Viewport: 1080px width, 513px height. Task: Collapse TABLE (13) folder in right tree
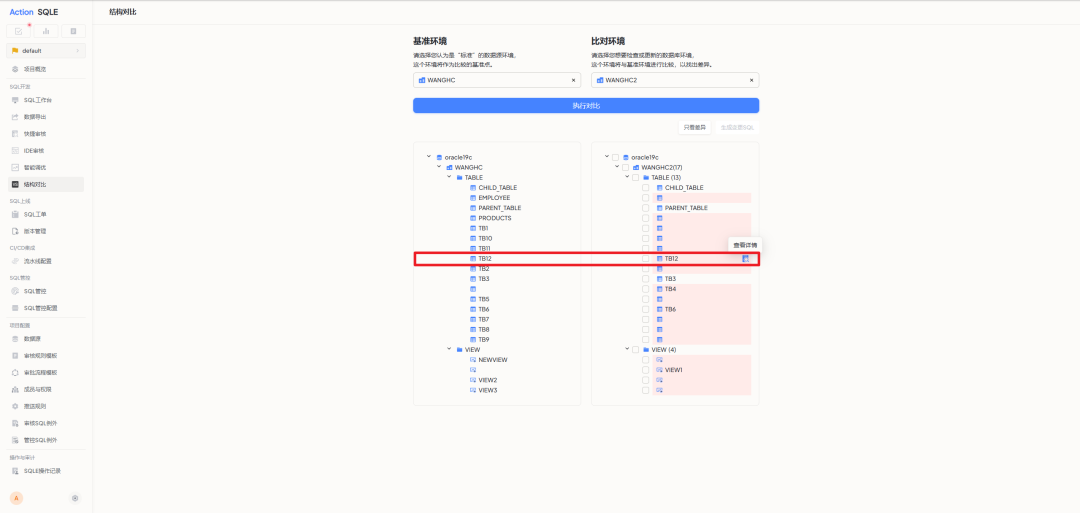(627, 176)
